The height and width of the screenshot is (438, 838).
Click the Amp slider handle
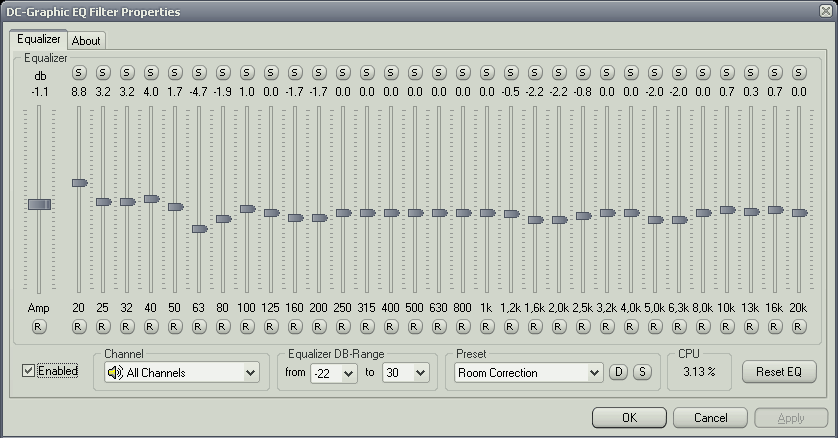click(x=39, y=204)
